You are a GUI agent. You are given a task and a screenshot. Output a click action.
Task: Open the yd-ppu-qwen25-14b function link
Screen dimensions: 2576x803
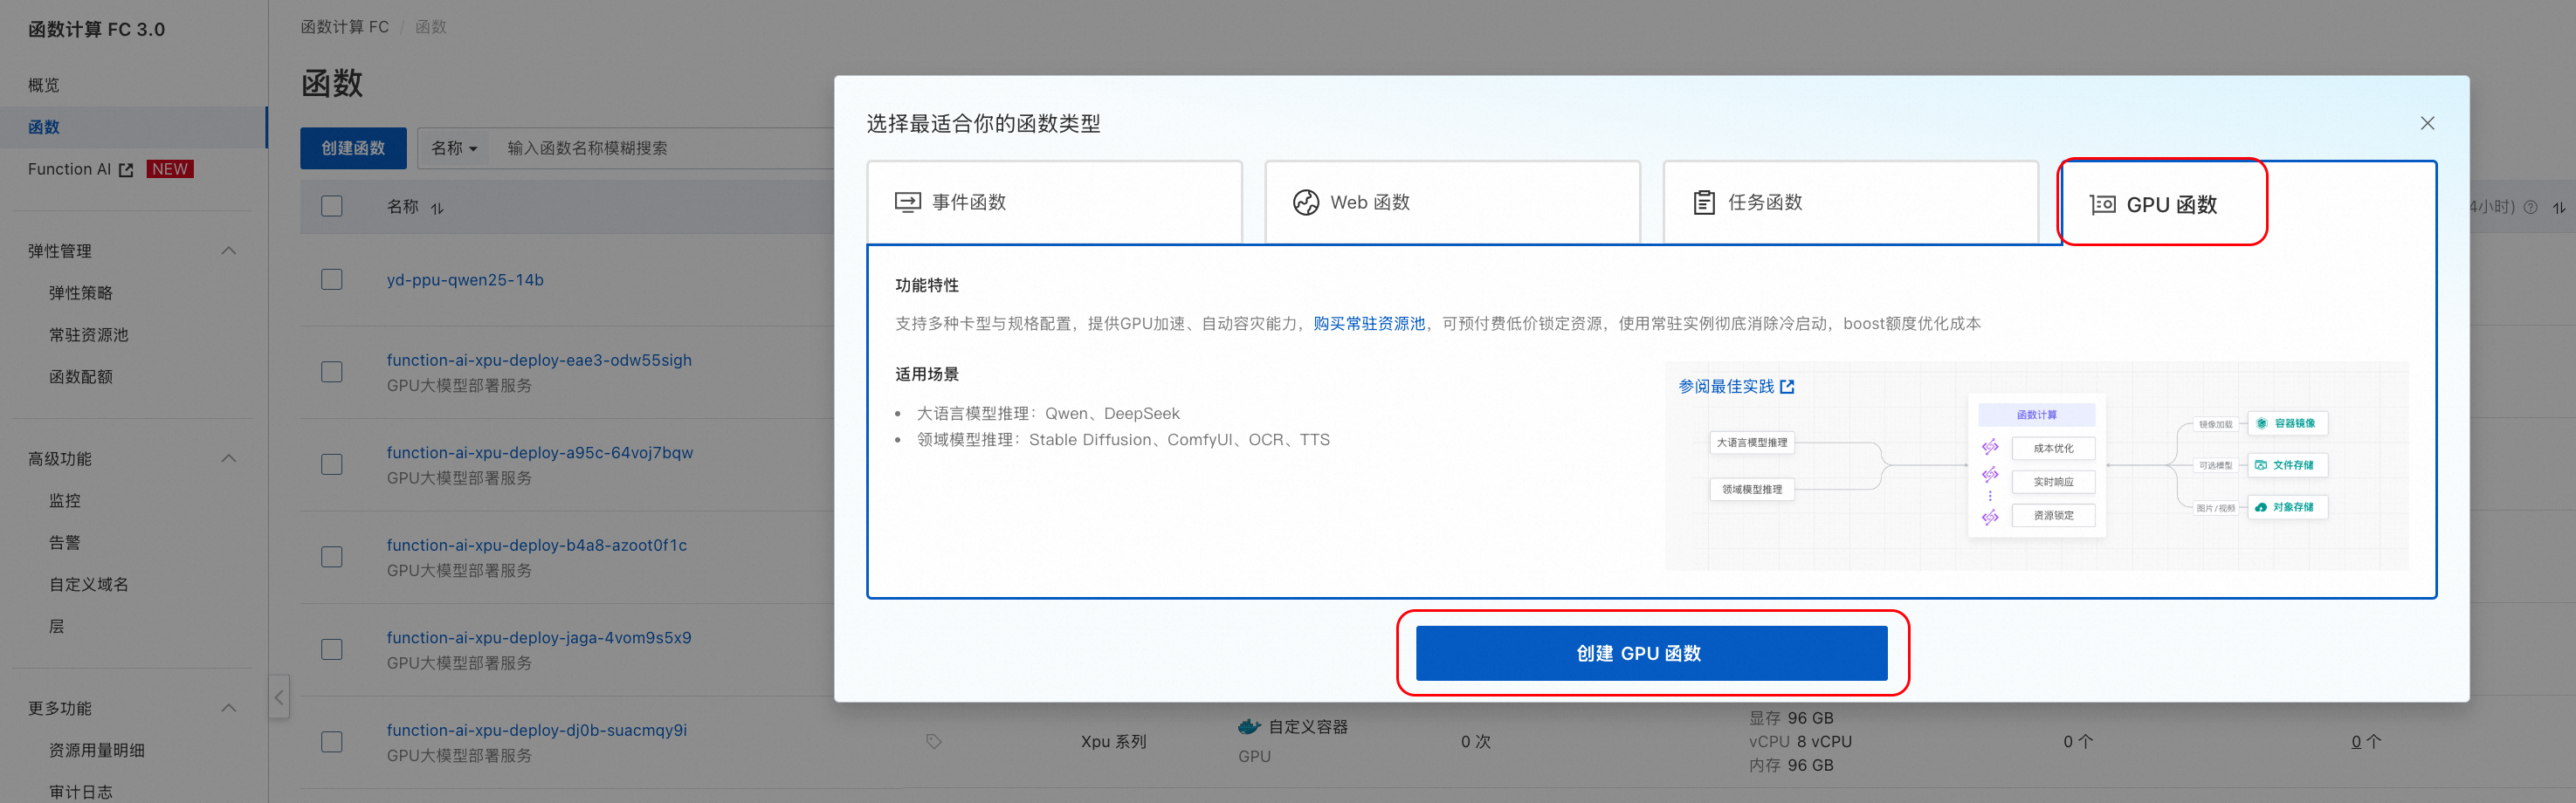(x=465, y=280)
